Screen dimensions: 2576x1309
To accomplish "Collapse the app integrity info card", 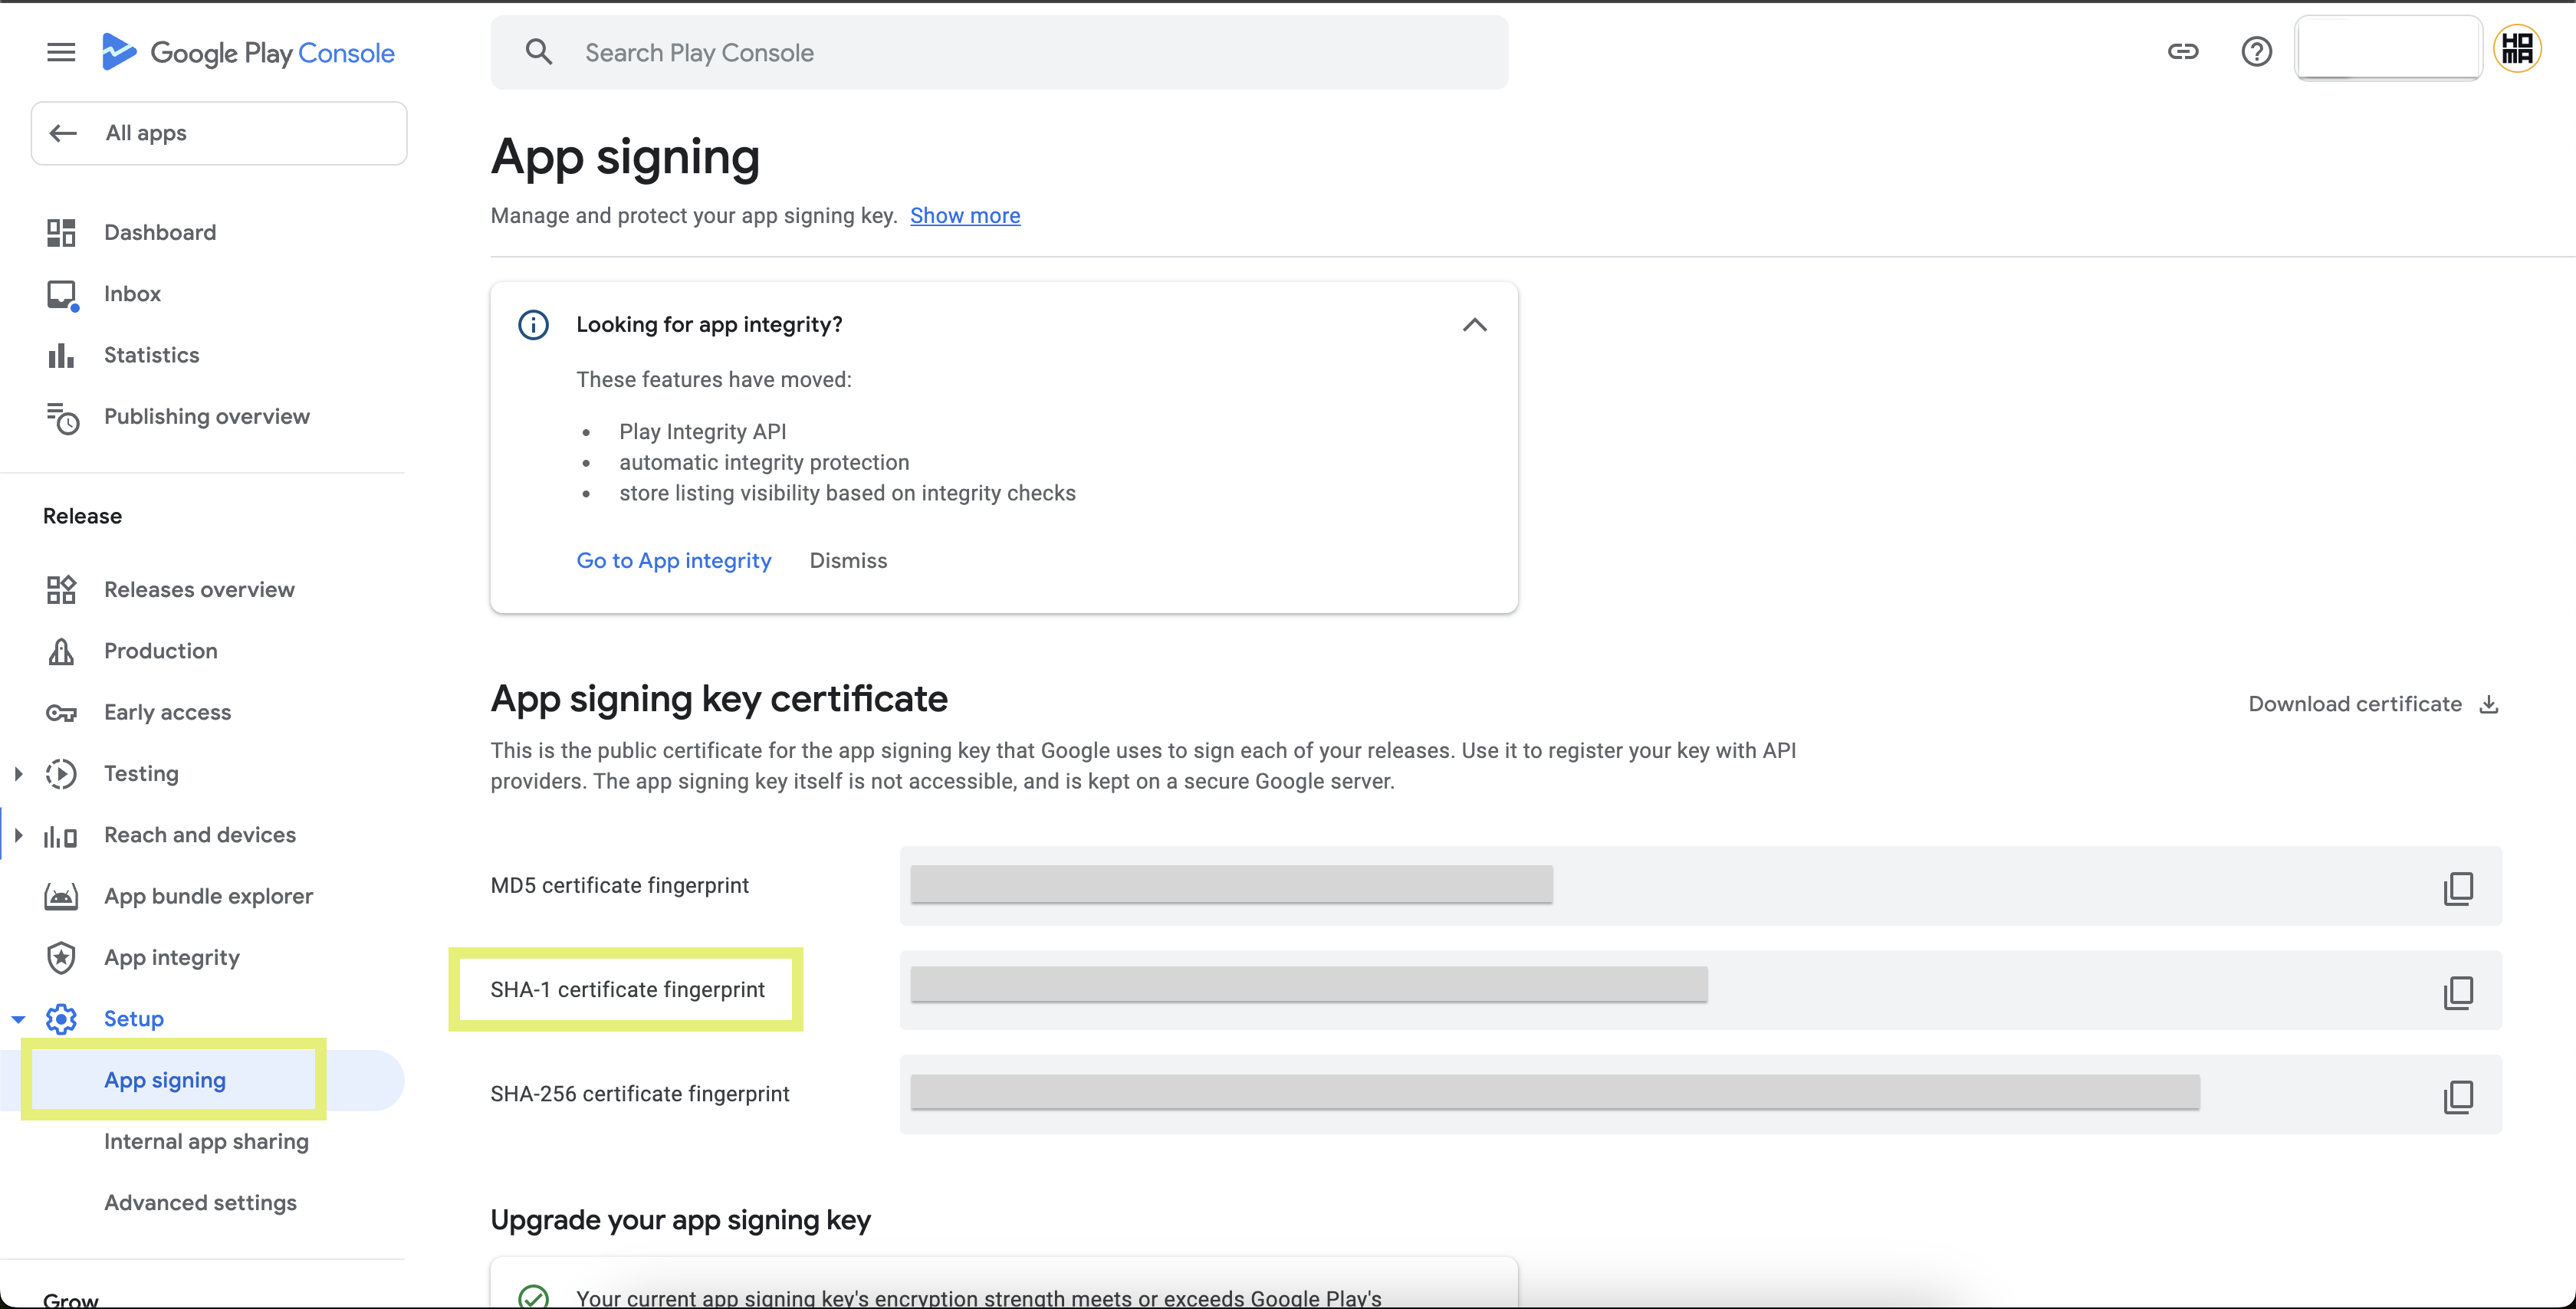I will point(1474,325).
